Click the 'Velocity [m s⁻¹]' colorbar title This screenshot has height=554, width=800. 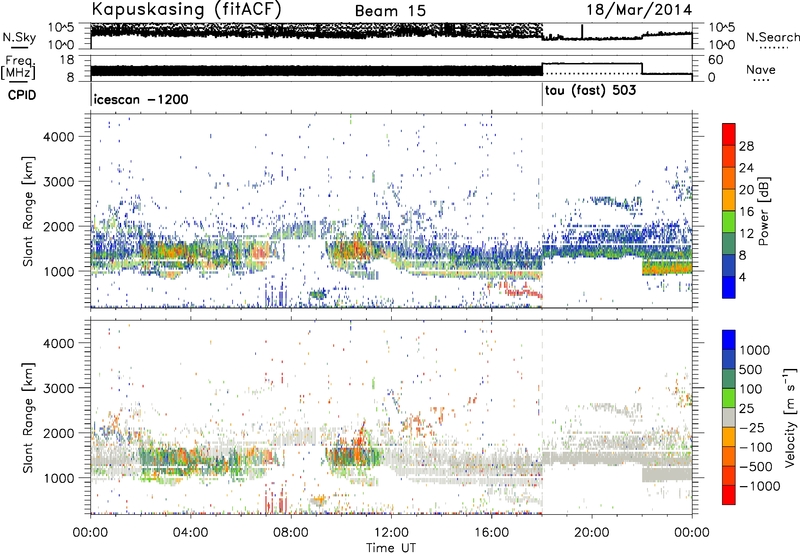(x=790, y=417)
